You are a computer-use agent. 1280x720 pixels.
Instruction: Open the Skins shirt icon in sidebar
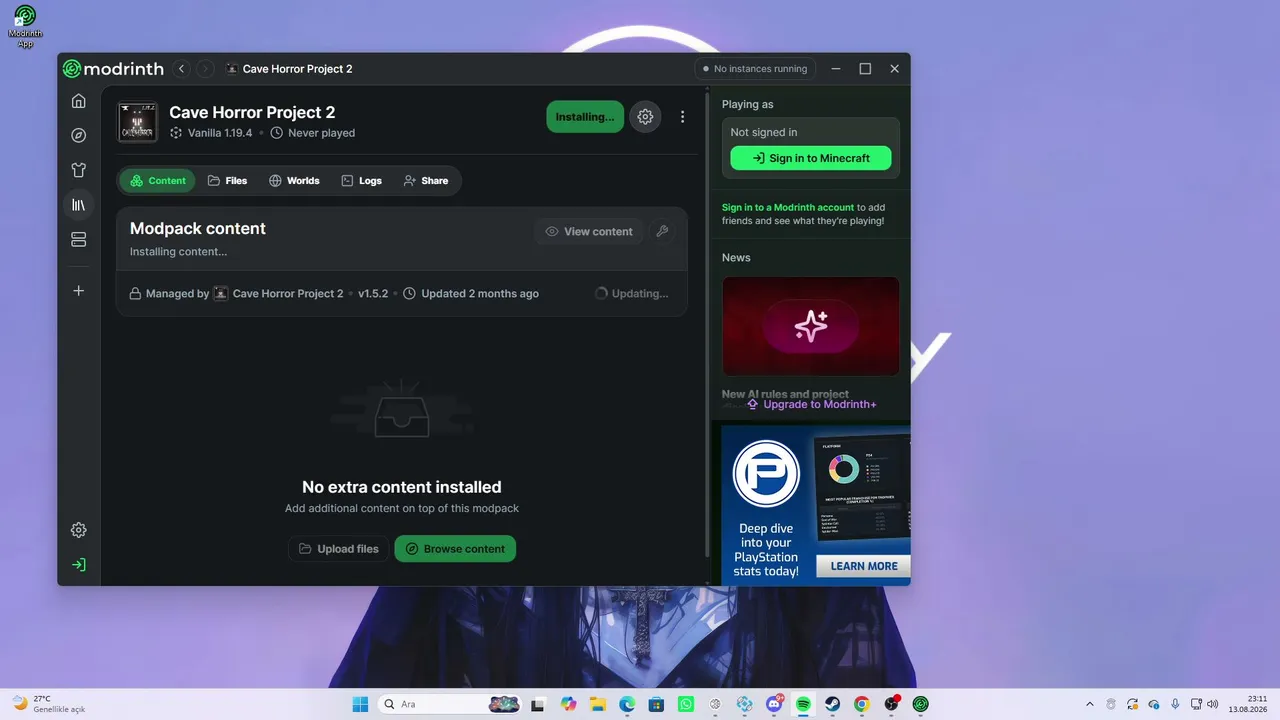point(79,170)
